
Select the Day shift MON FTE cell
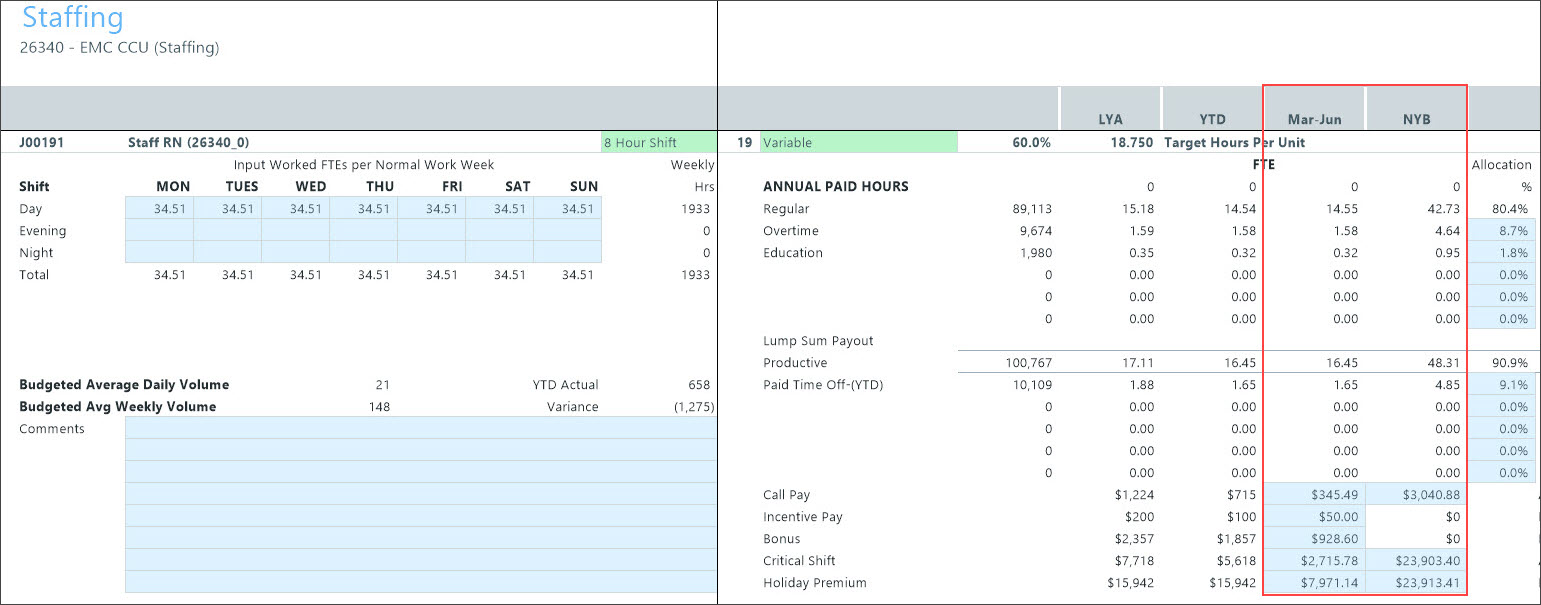tap(159, 209)
